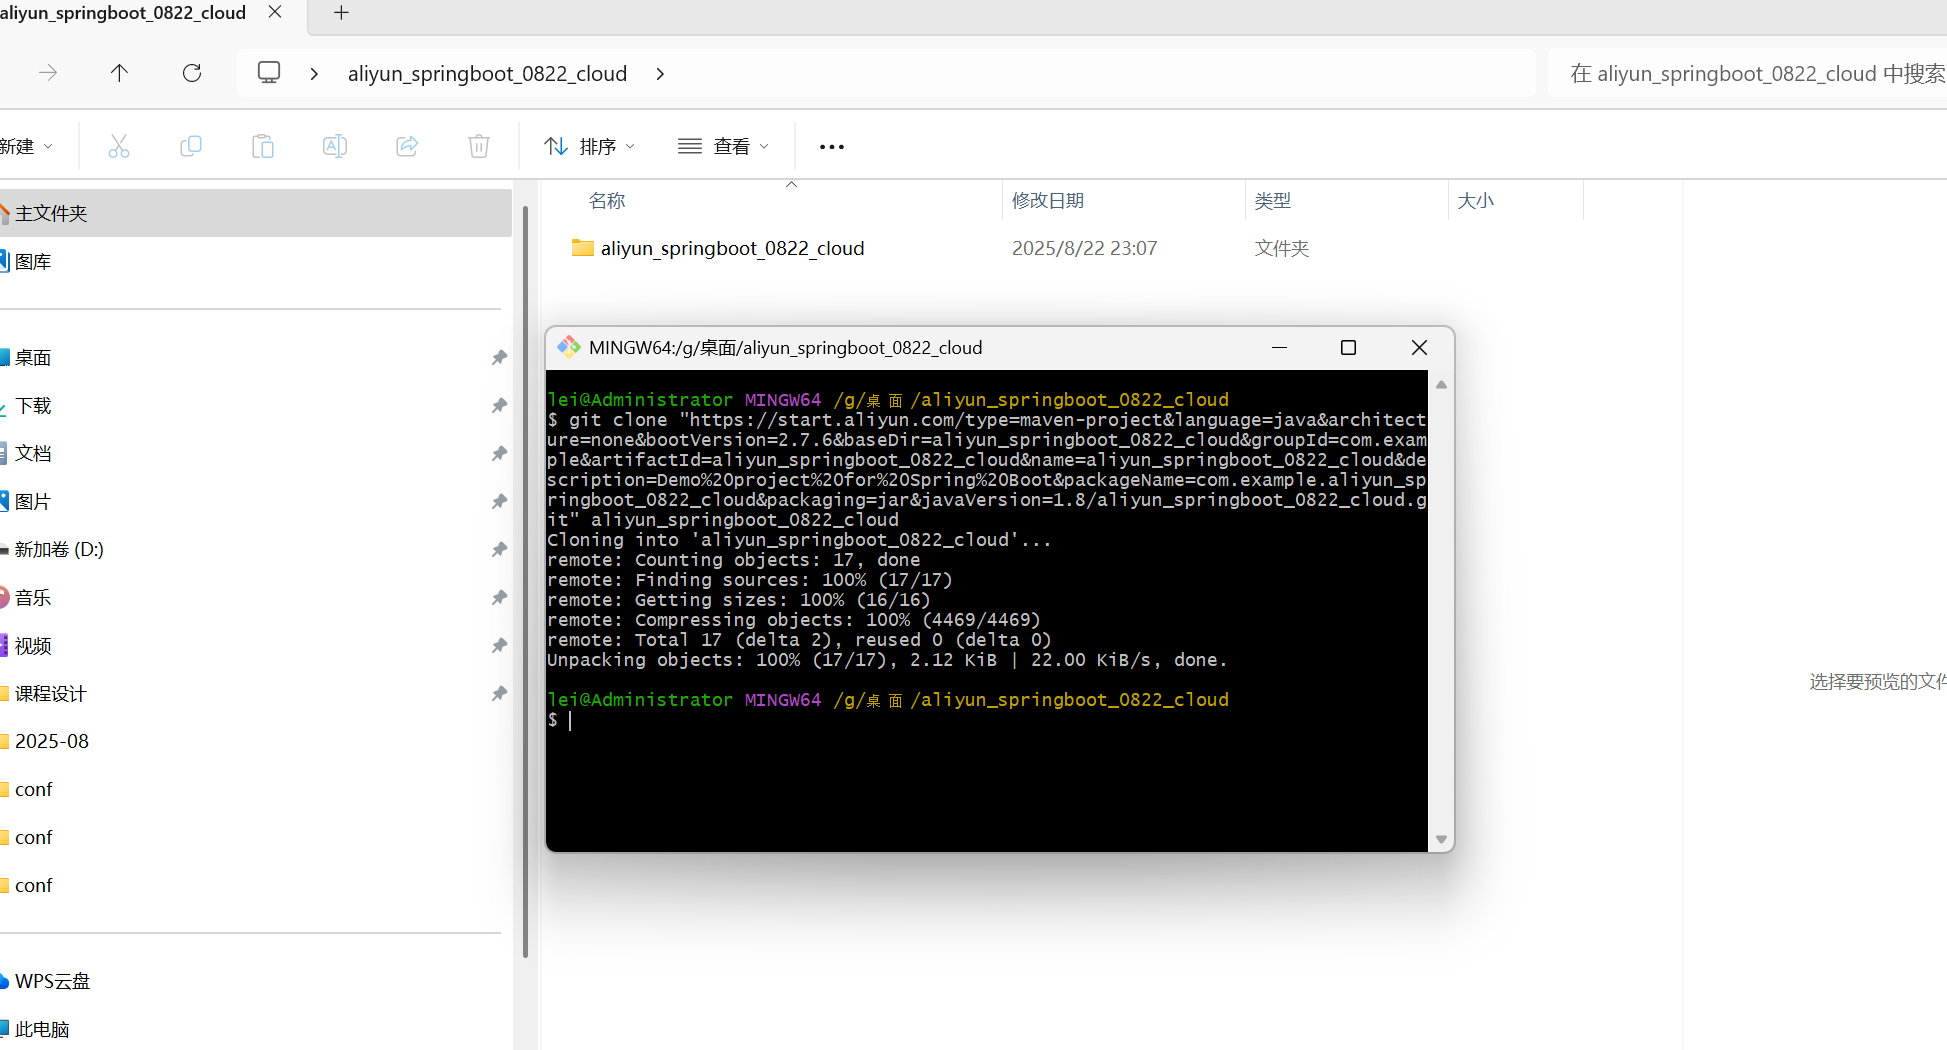Maximize the MINGW64 terminal window
This screenshot has width=1947, height=1050.
[1348, 347]
